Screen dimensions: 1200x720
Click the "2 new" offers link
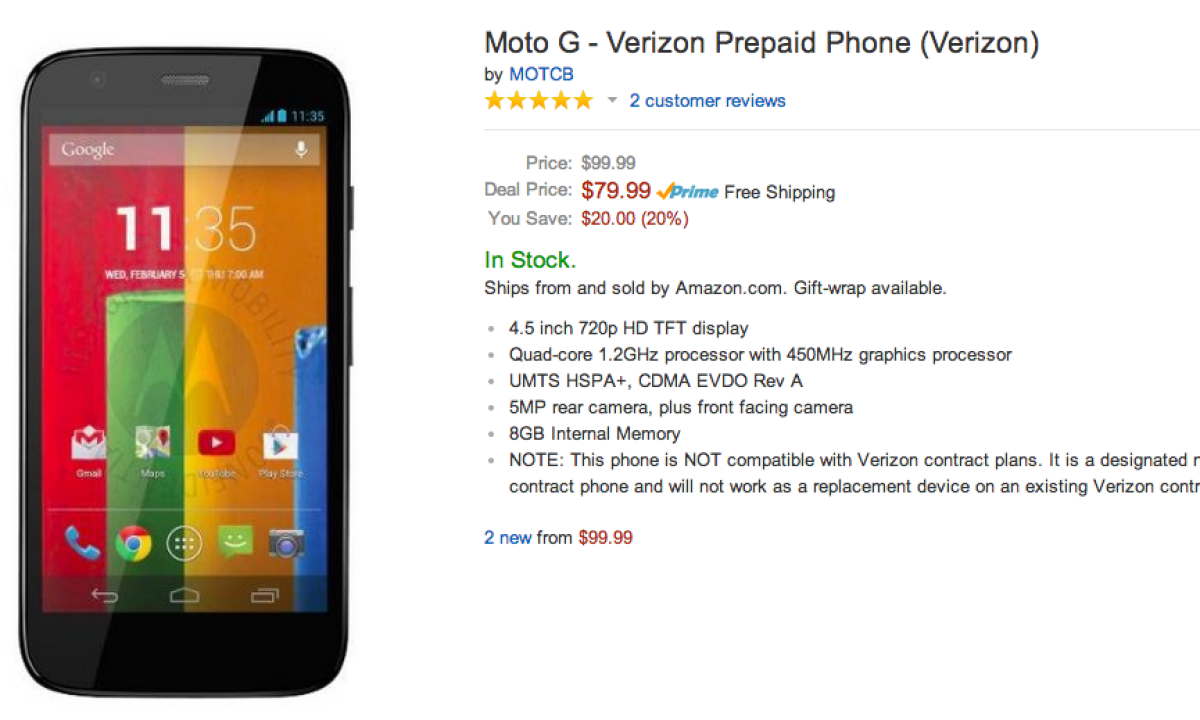click(508, 538)
